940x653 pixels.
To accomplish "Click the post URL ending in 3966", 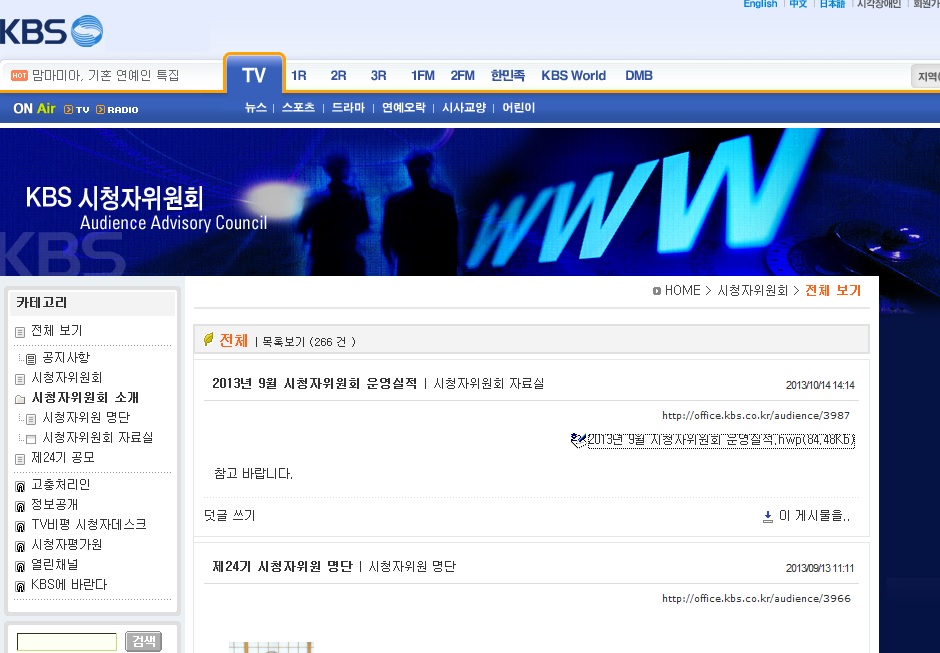I will pos(756,598).
